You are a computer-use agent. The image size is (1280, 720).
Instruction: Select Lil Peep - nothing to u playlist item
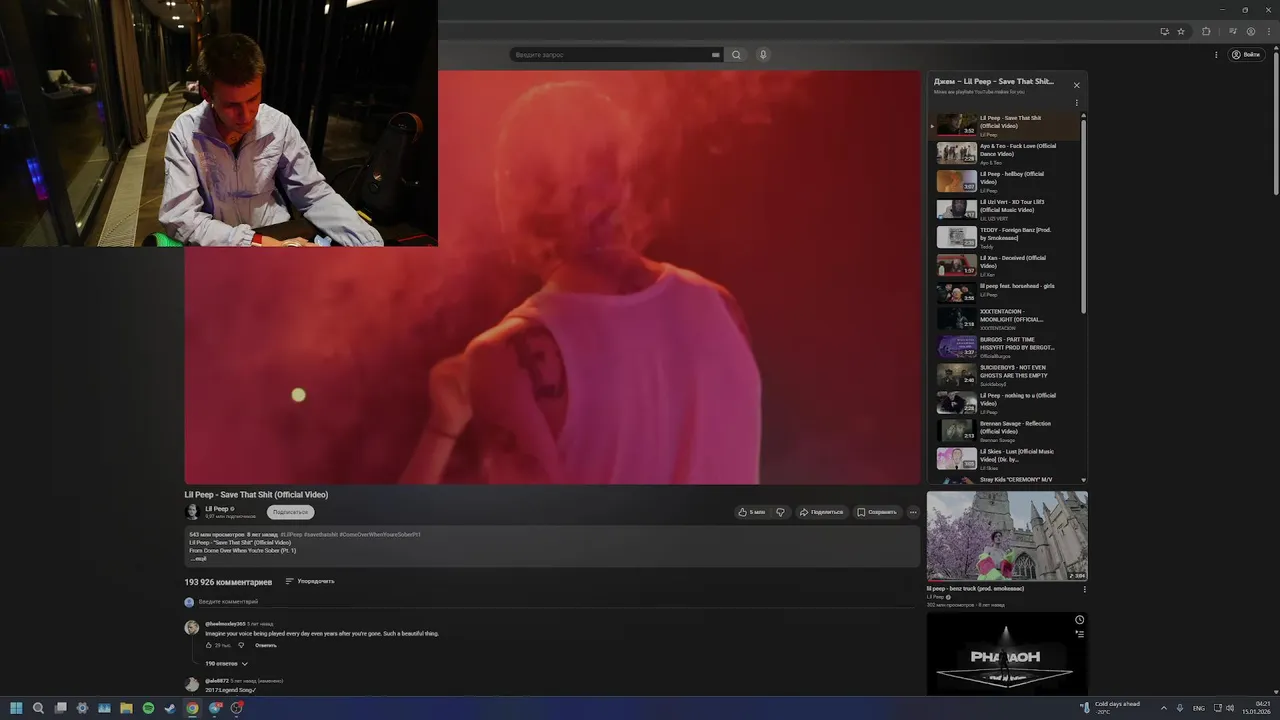[1006, 403]
